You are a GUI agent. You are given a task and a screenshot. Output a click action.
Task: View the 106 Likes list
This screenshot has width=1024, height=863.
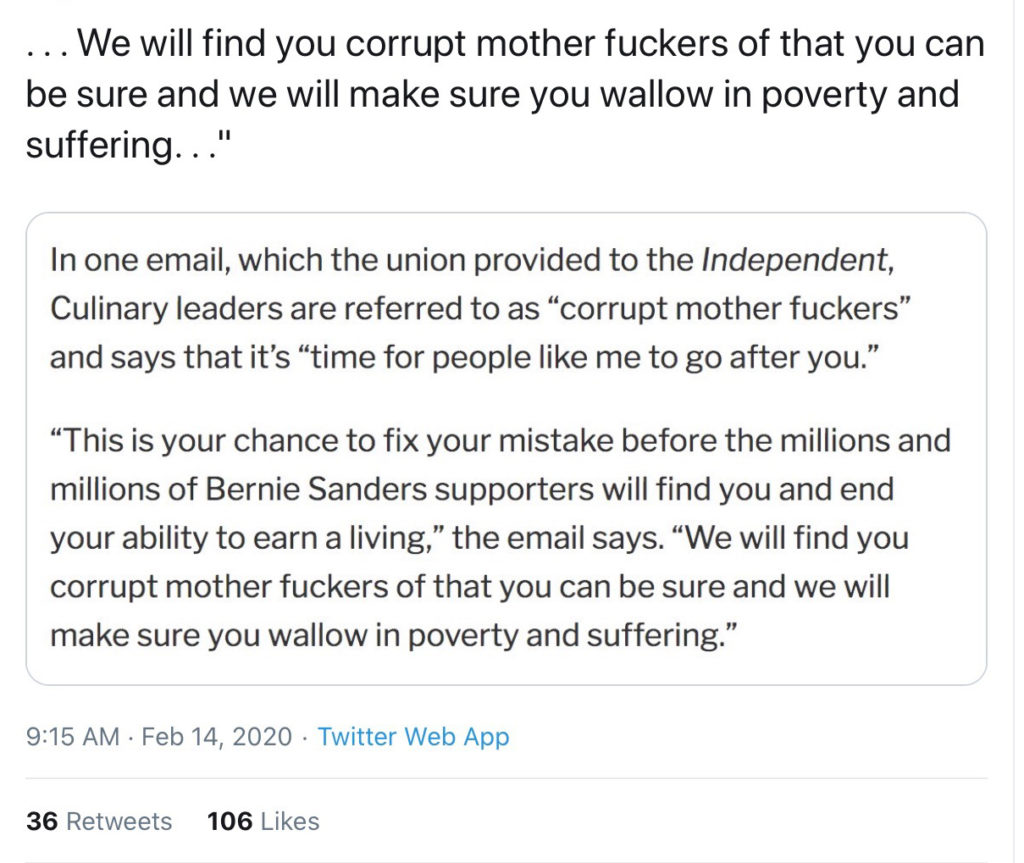click(x=263, y=821)
